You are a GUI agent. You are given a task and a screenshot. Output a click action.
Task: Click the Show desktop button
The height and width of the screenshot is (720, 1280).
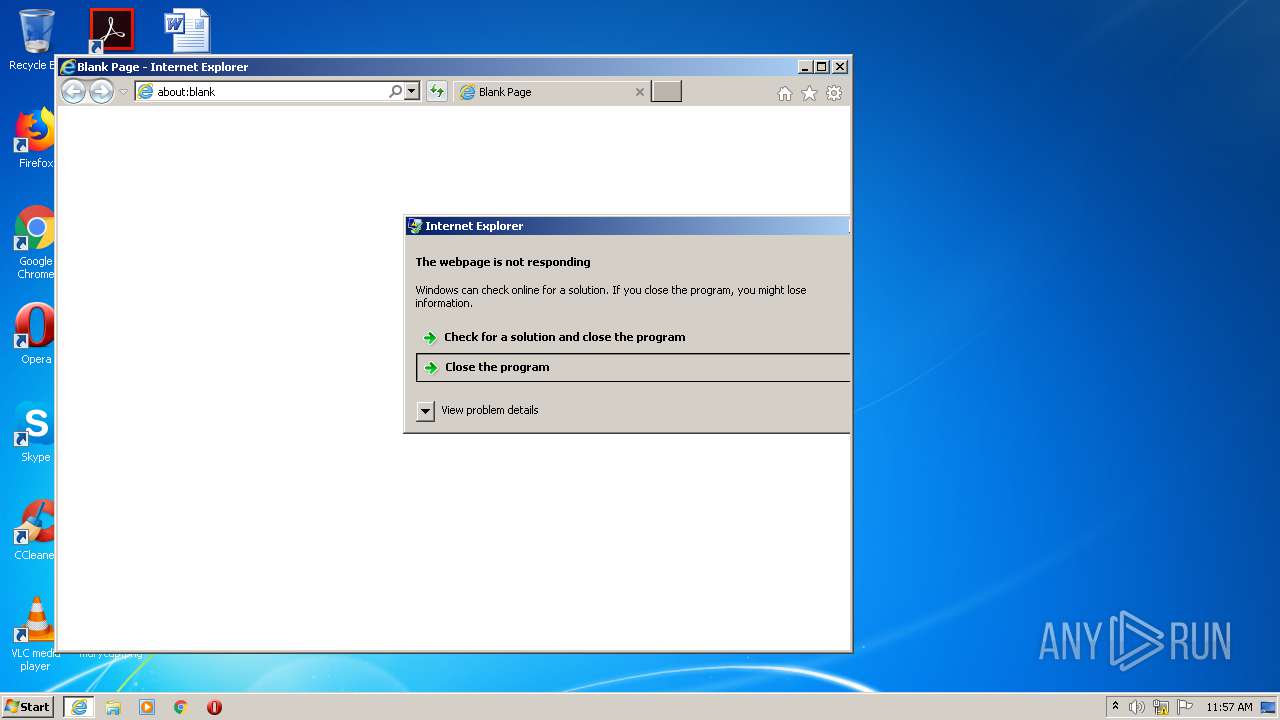1268,707
